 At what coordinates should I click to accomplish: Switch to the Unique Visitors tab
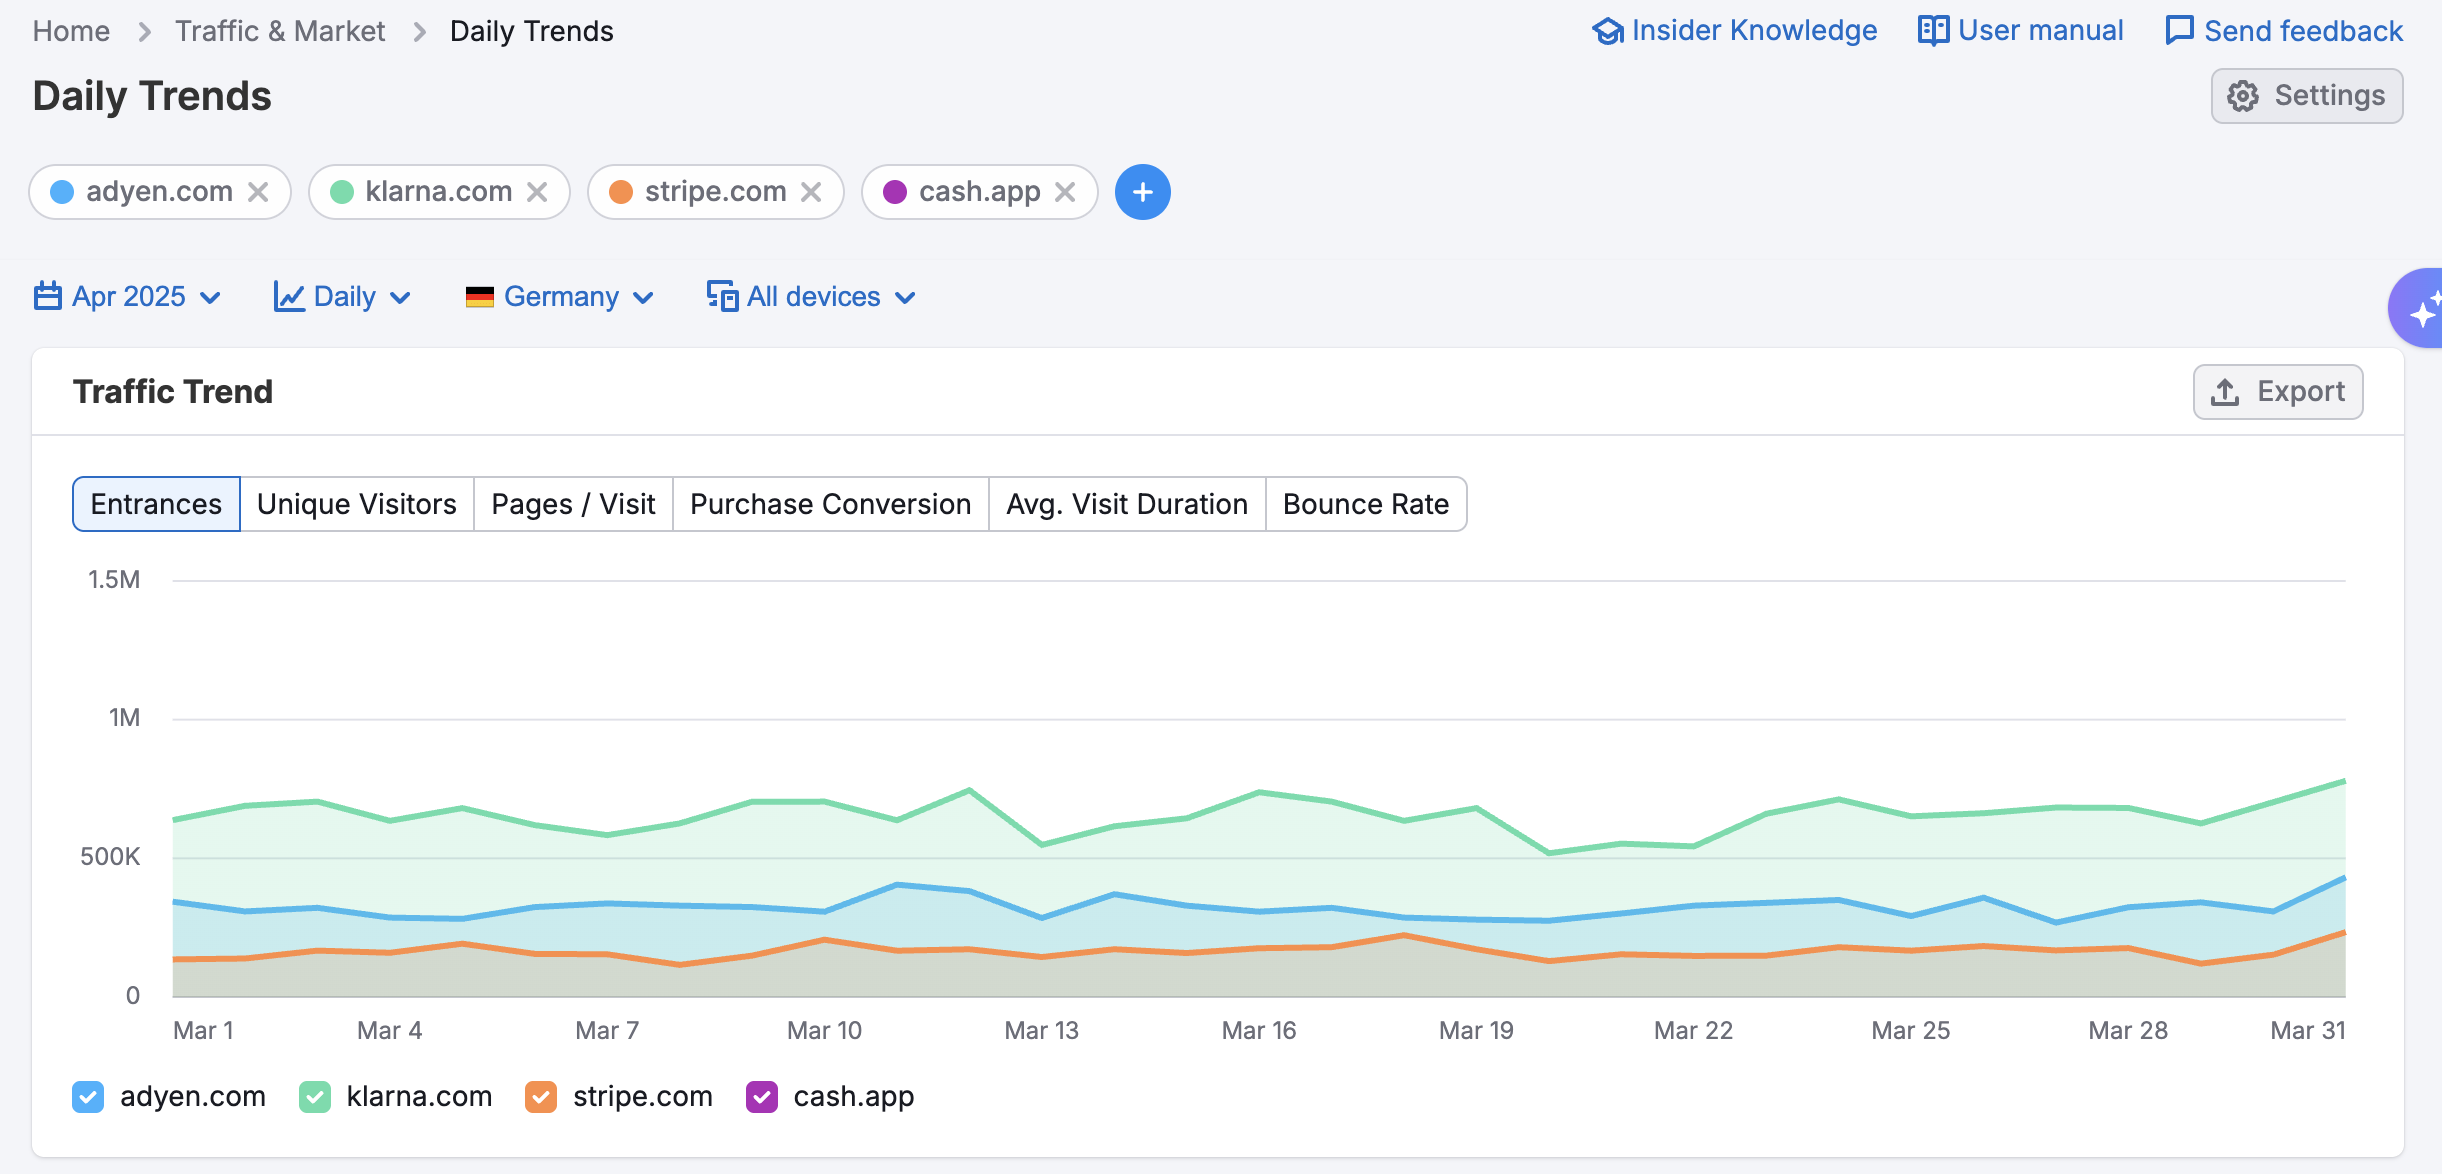point(356,504)
